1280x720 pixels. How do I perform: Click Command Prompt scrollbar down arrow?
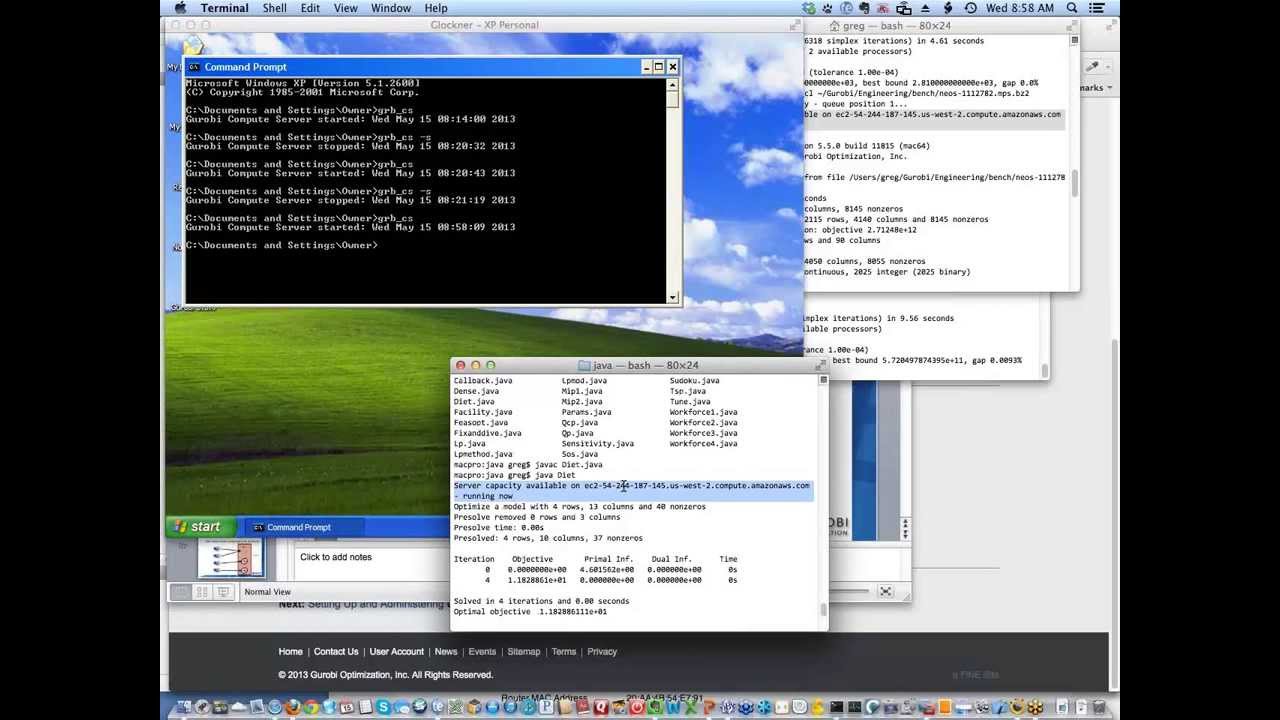pos(673,296)
